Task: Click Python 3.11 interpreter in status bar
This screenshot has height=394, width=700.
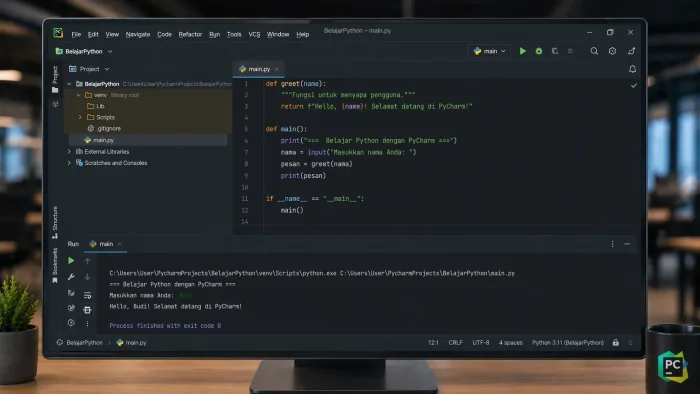Action: coord(568,343)
